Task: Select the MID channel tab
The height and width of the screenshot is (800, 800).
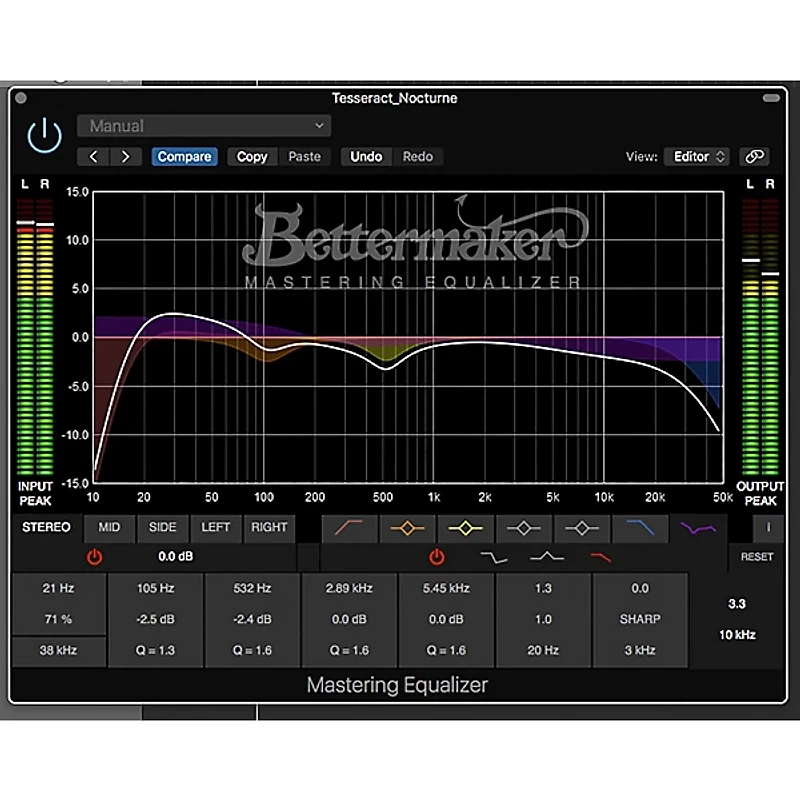Action: (109, 527)
